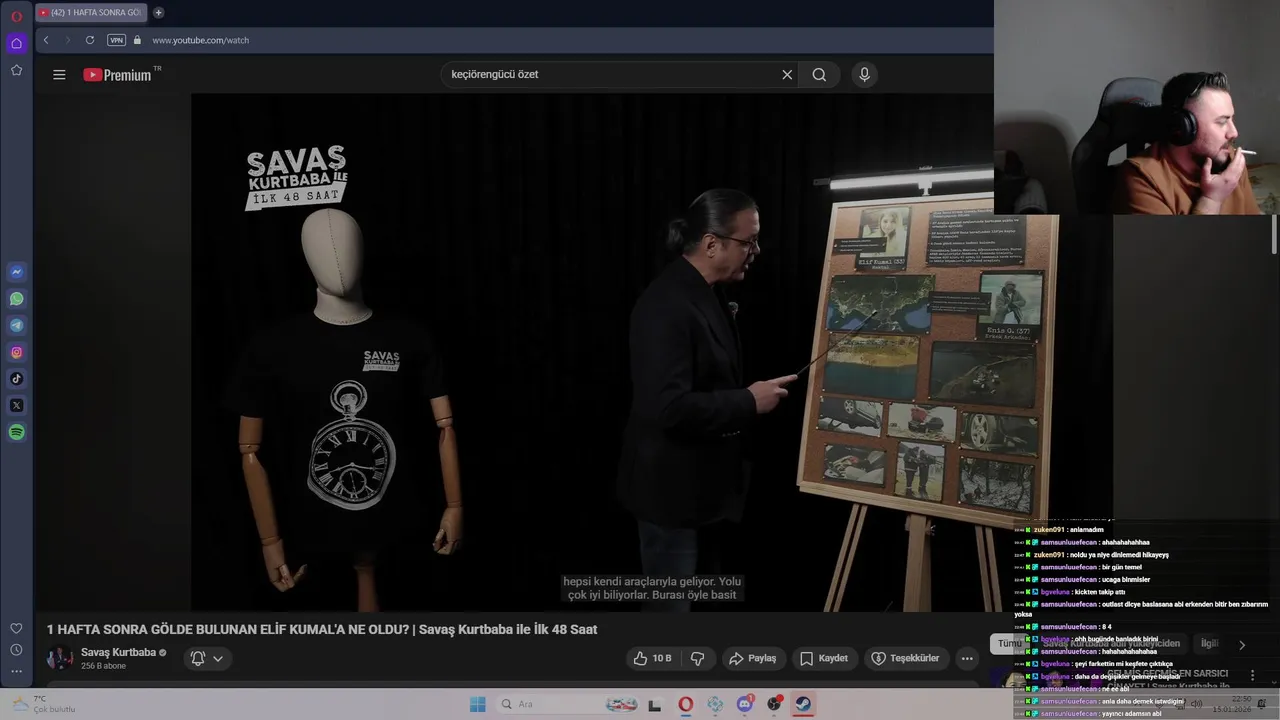Click the '256 B abone' subscriber count

(x=103, y=666)
